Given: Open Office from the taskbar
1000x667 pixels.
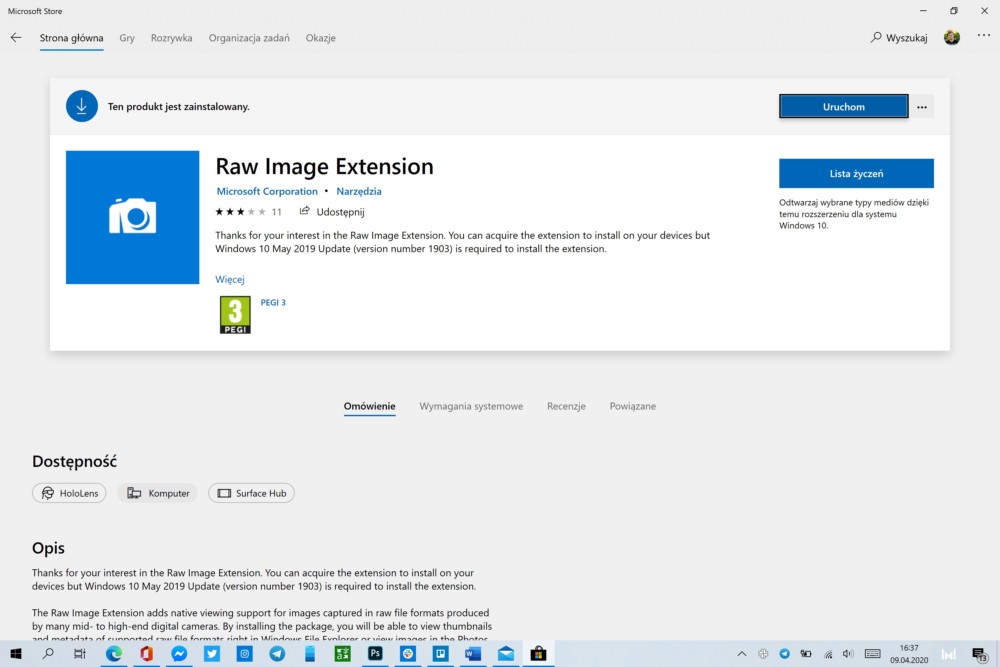Looking at the screenshot, I should [147, 654].
